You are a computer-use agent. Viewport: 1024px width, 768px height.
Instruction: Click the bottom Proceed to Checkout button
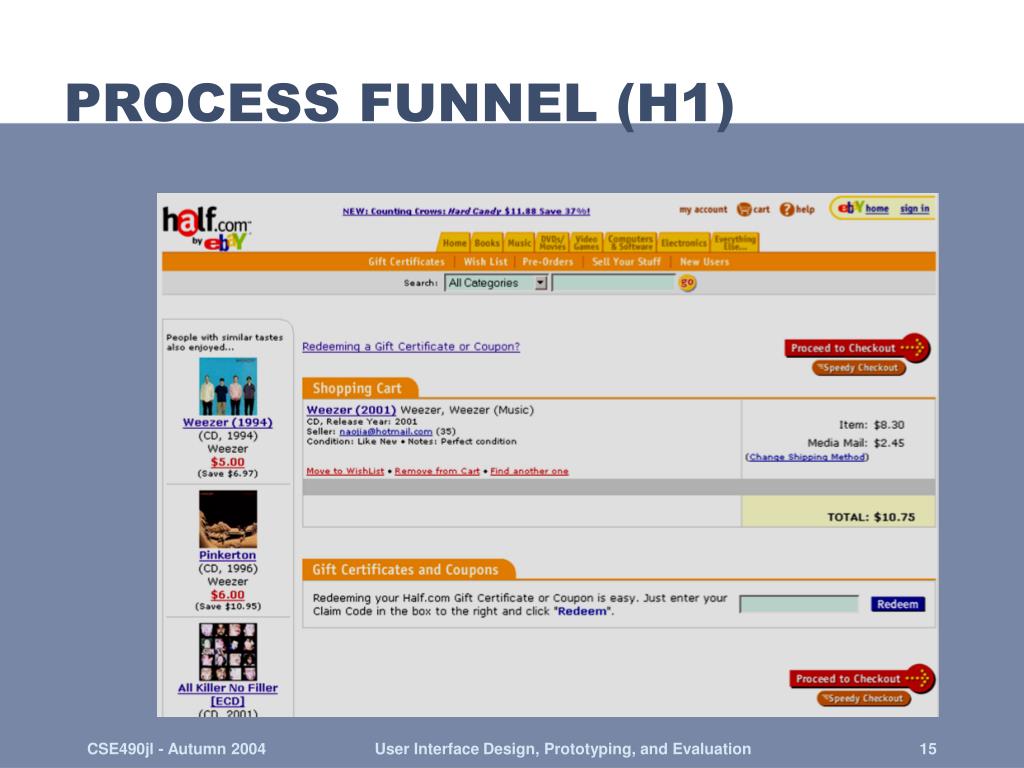pos(862,679)
